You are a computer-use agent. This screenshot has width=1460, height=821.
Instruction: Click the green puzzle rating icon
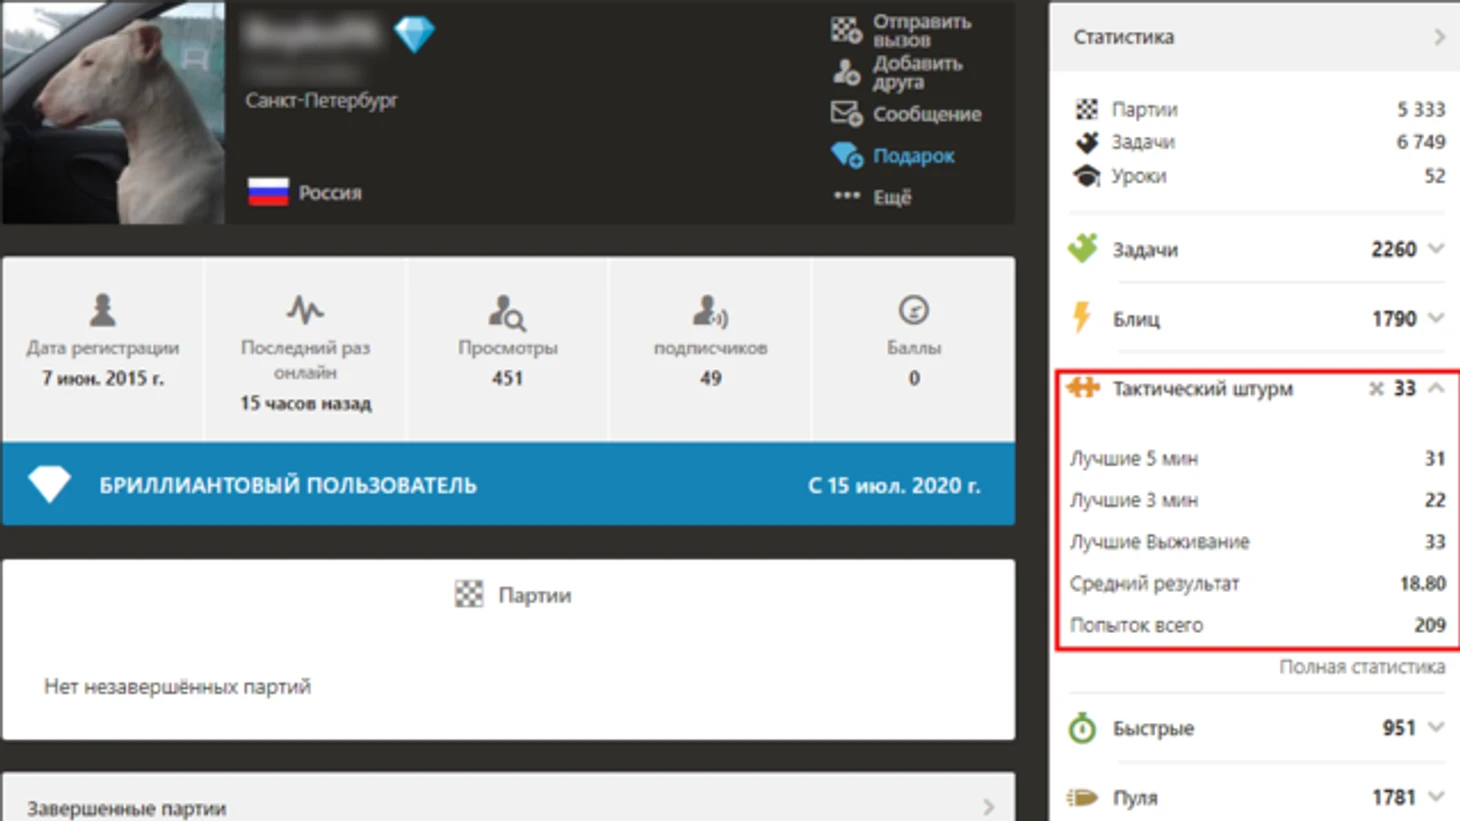coord(1083,248)
